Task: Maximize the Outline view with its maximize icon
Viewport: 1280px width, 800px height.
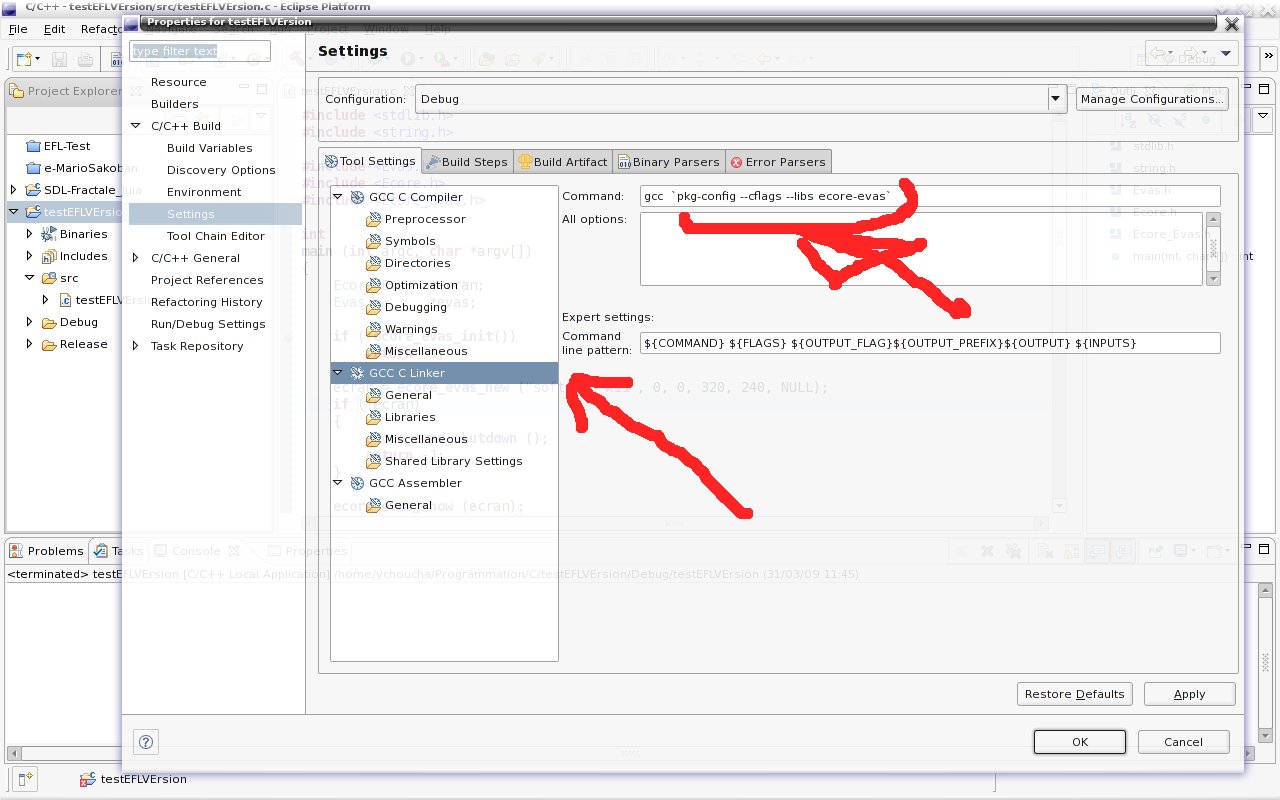Action: [x=1263, y=91]
